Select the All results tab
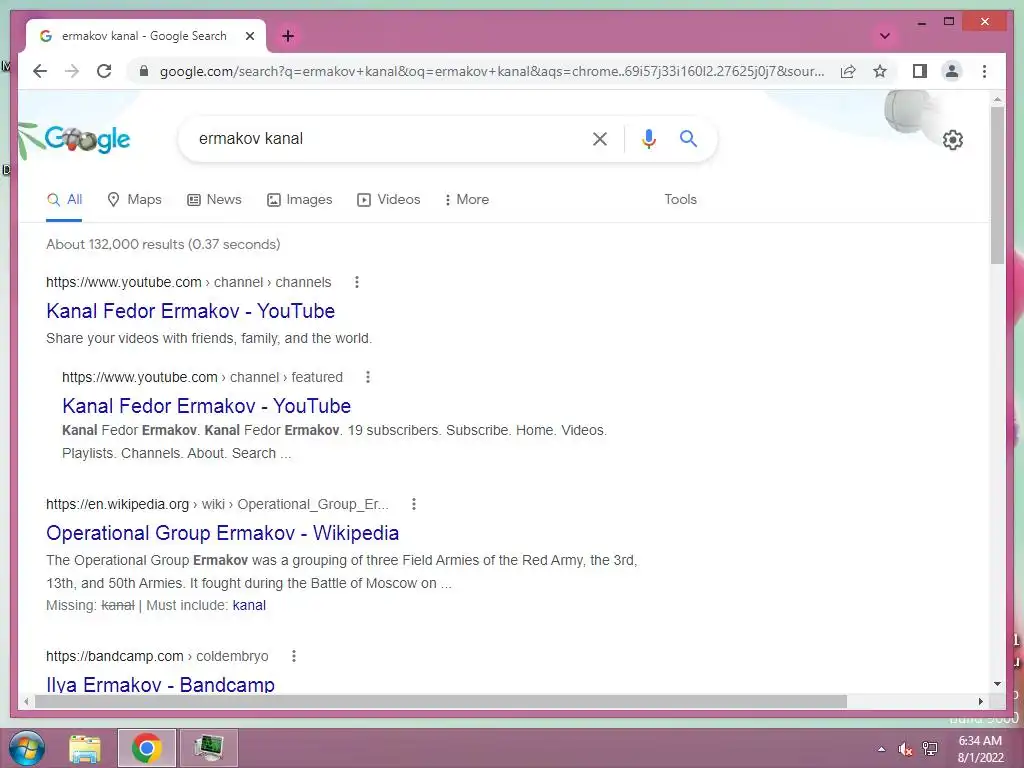The height and width of the screenshot is (768, 1024). tap(64, 200)
